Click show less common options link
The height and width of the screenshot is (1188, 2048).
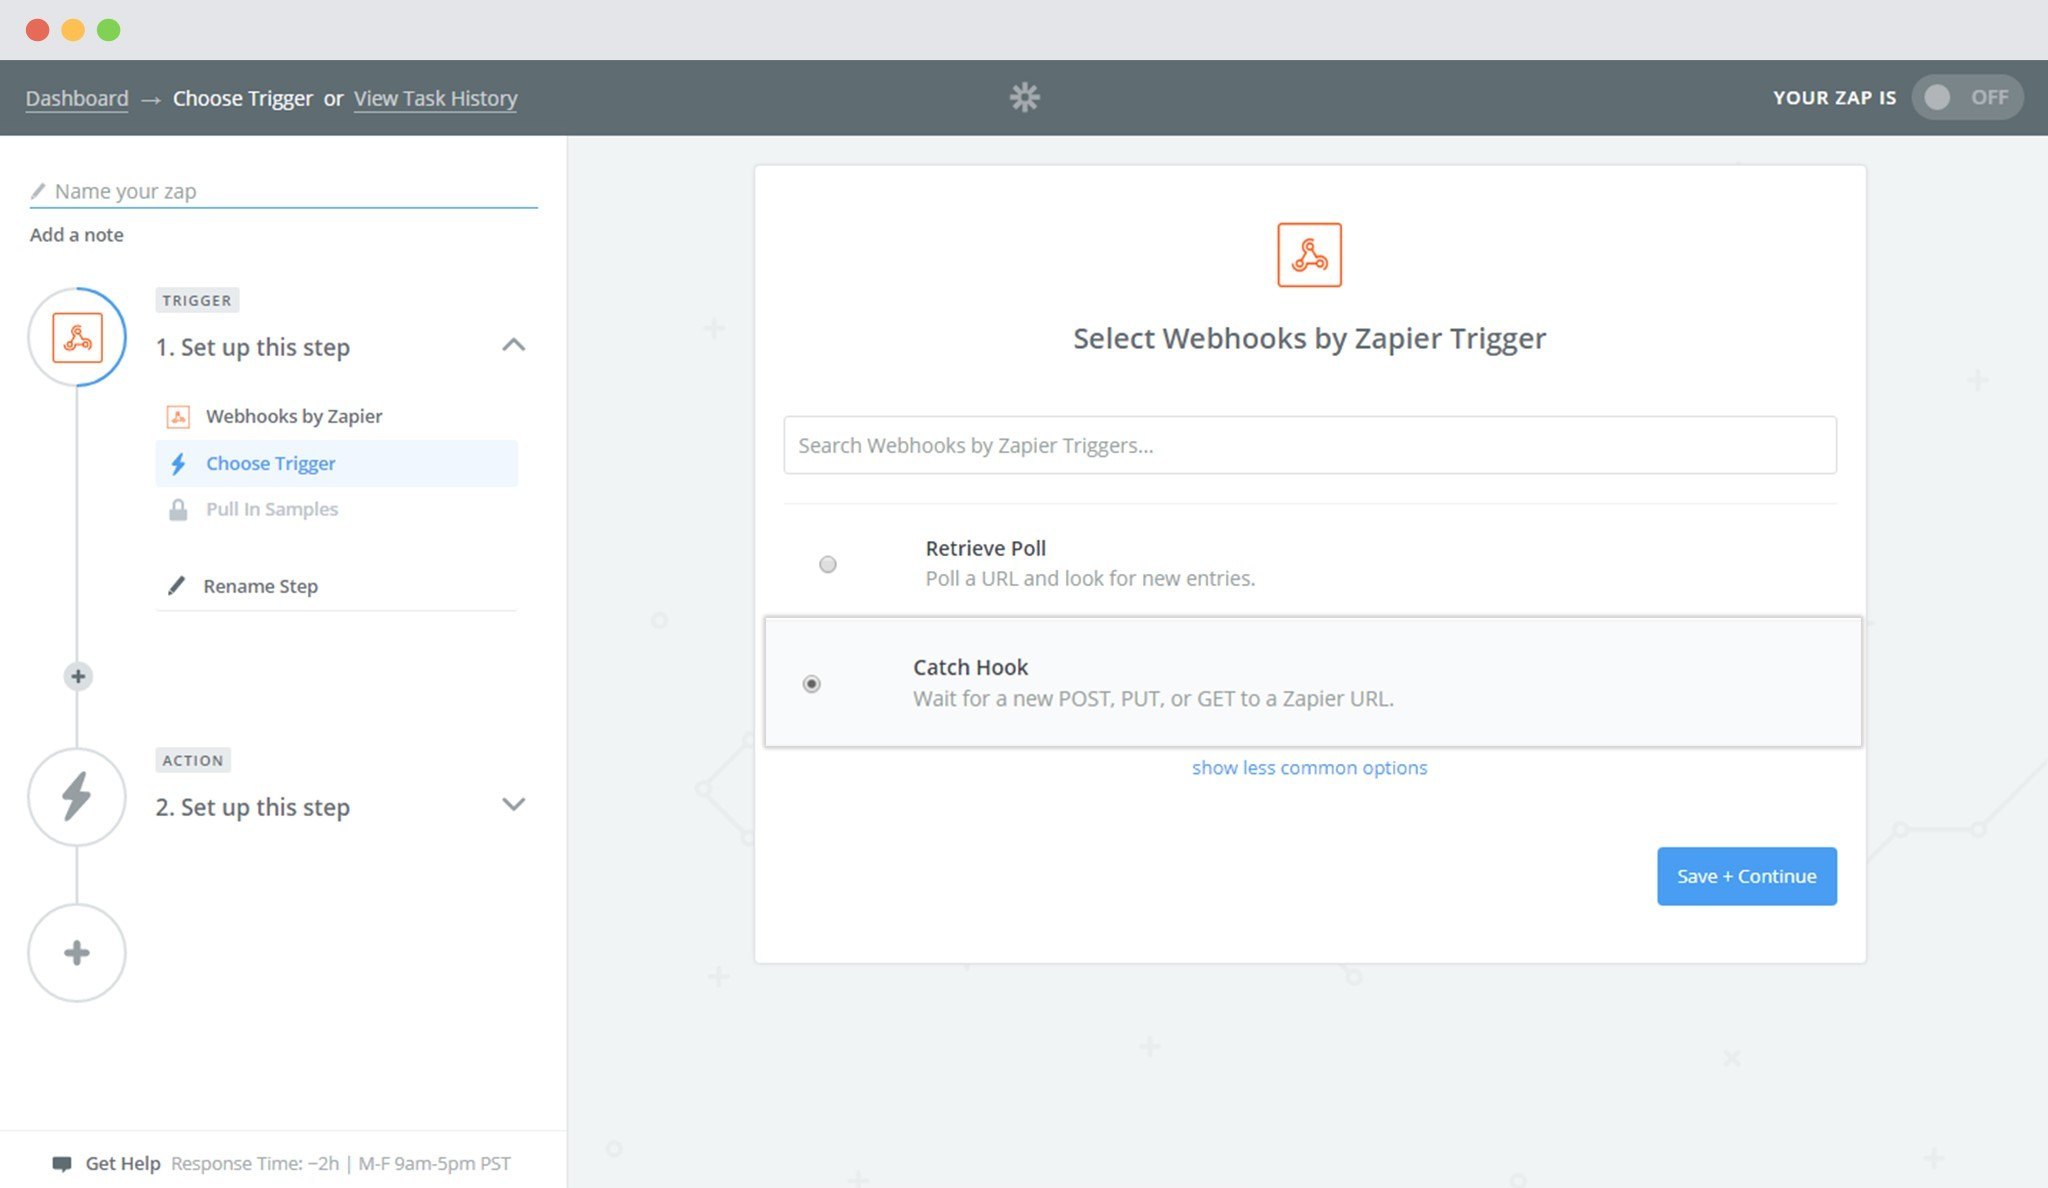click(1309, 767)
